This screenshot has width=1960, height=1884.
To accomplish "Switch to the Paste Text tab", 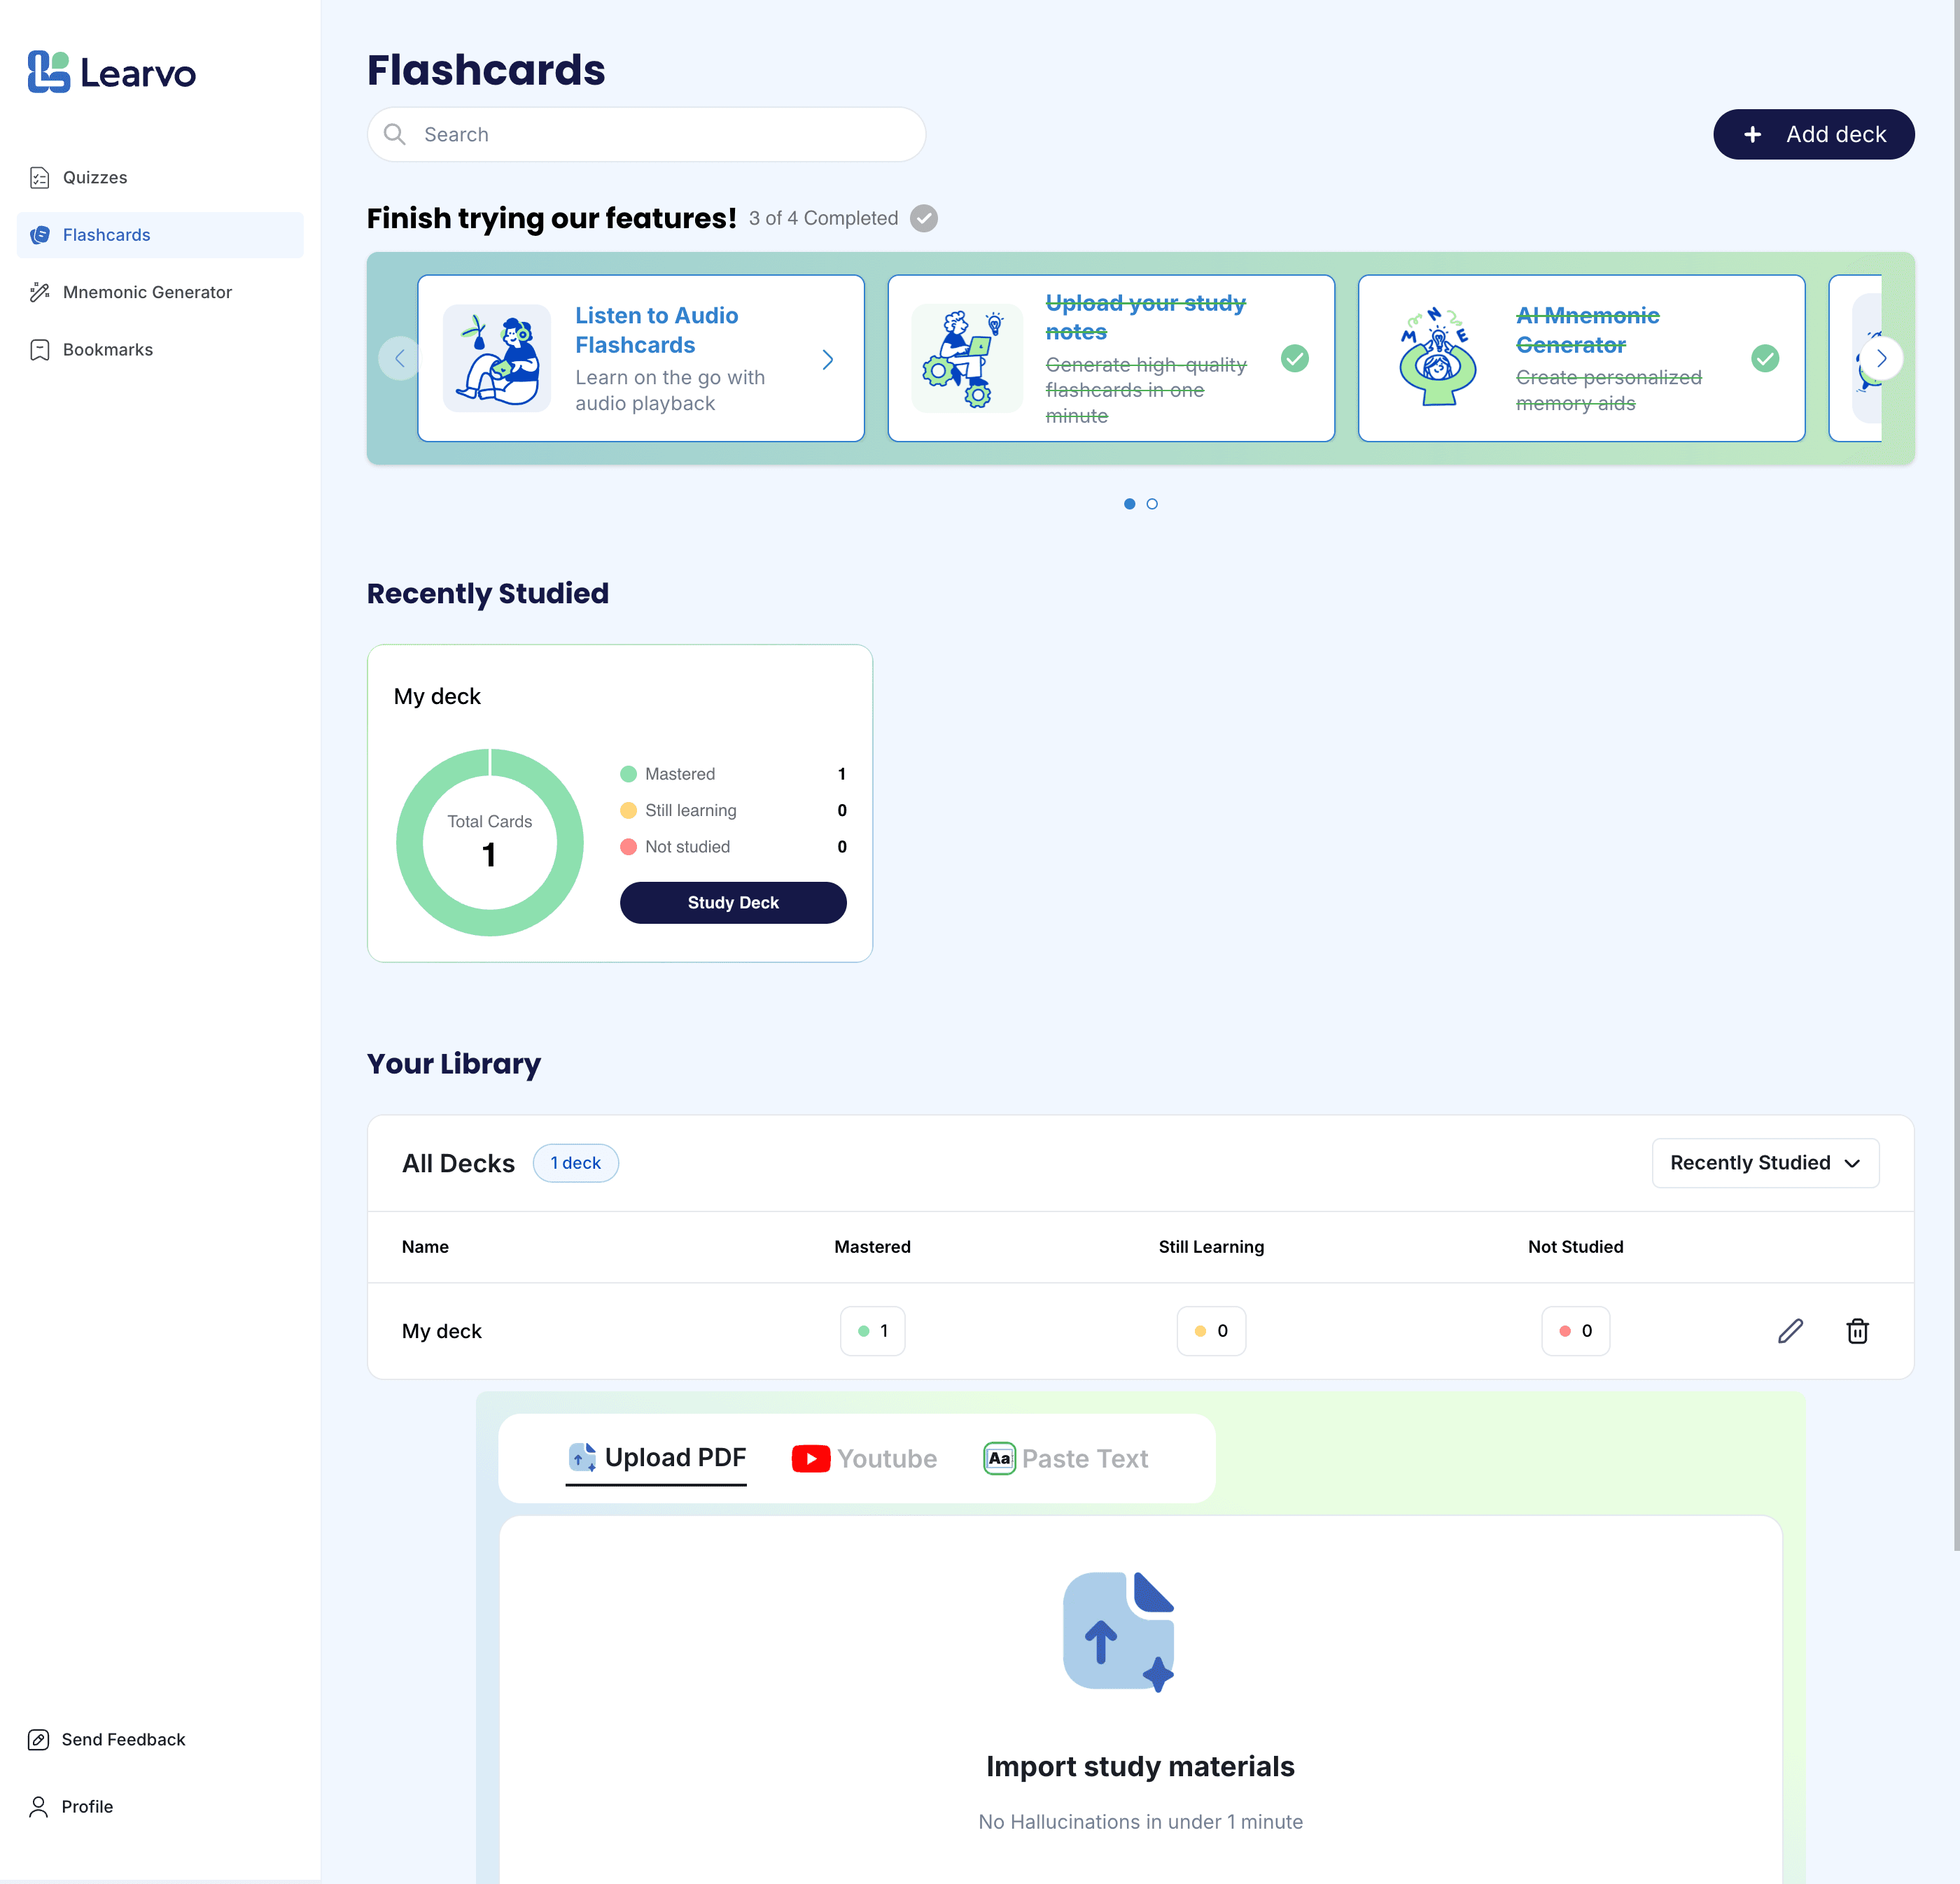I will [1066, 1459].
